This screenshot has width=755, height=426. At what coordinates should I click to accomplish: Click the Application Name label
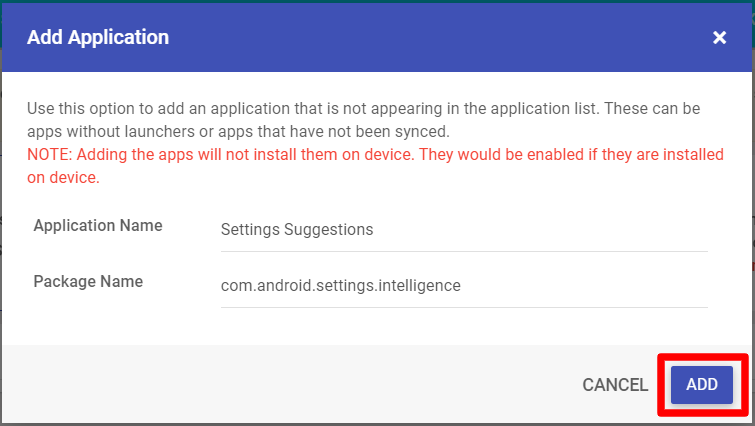click(98, 225)
